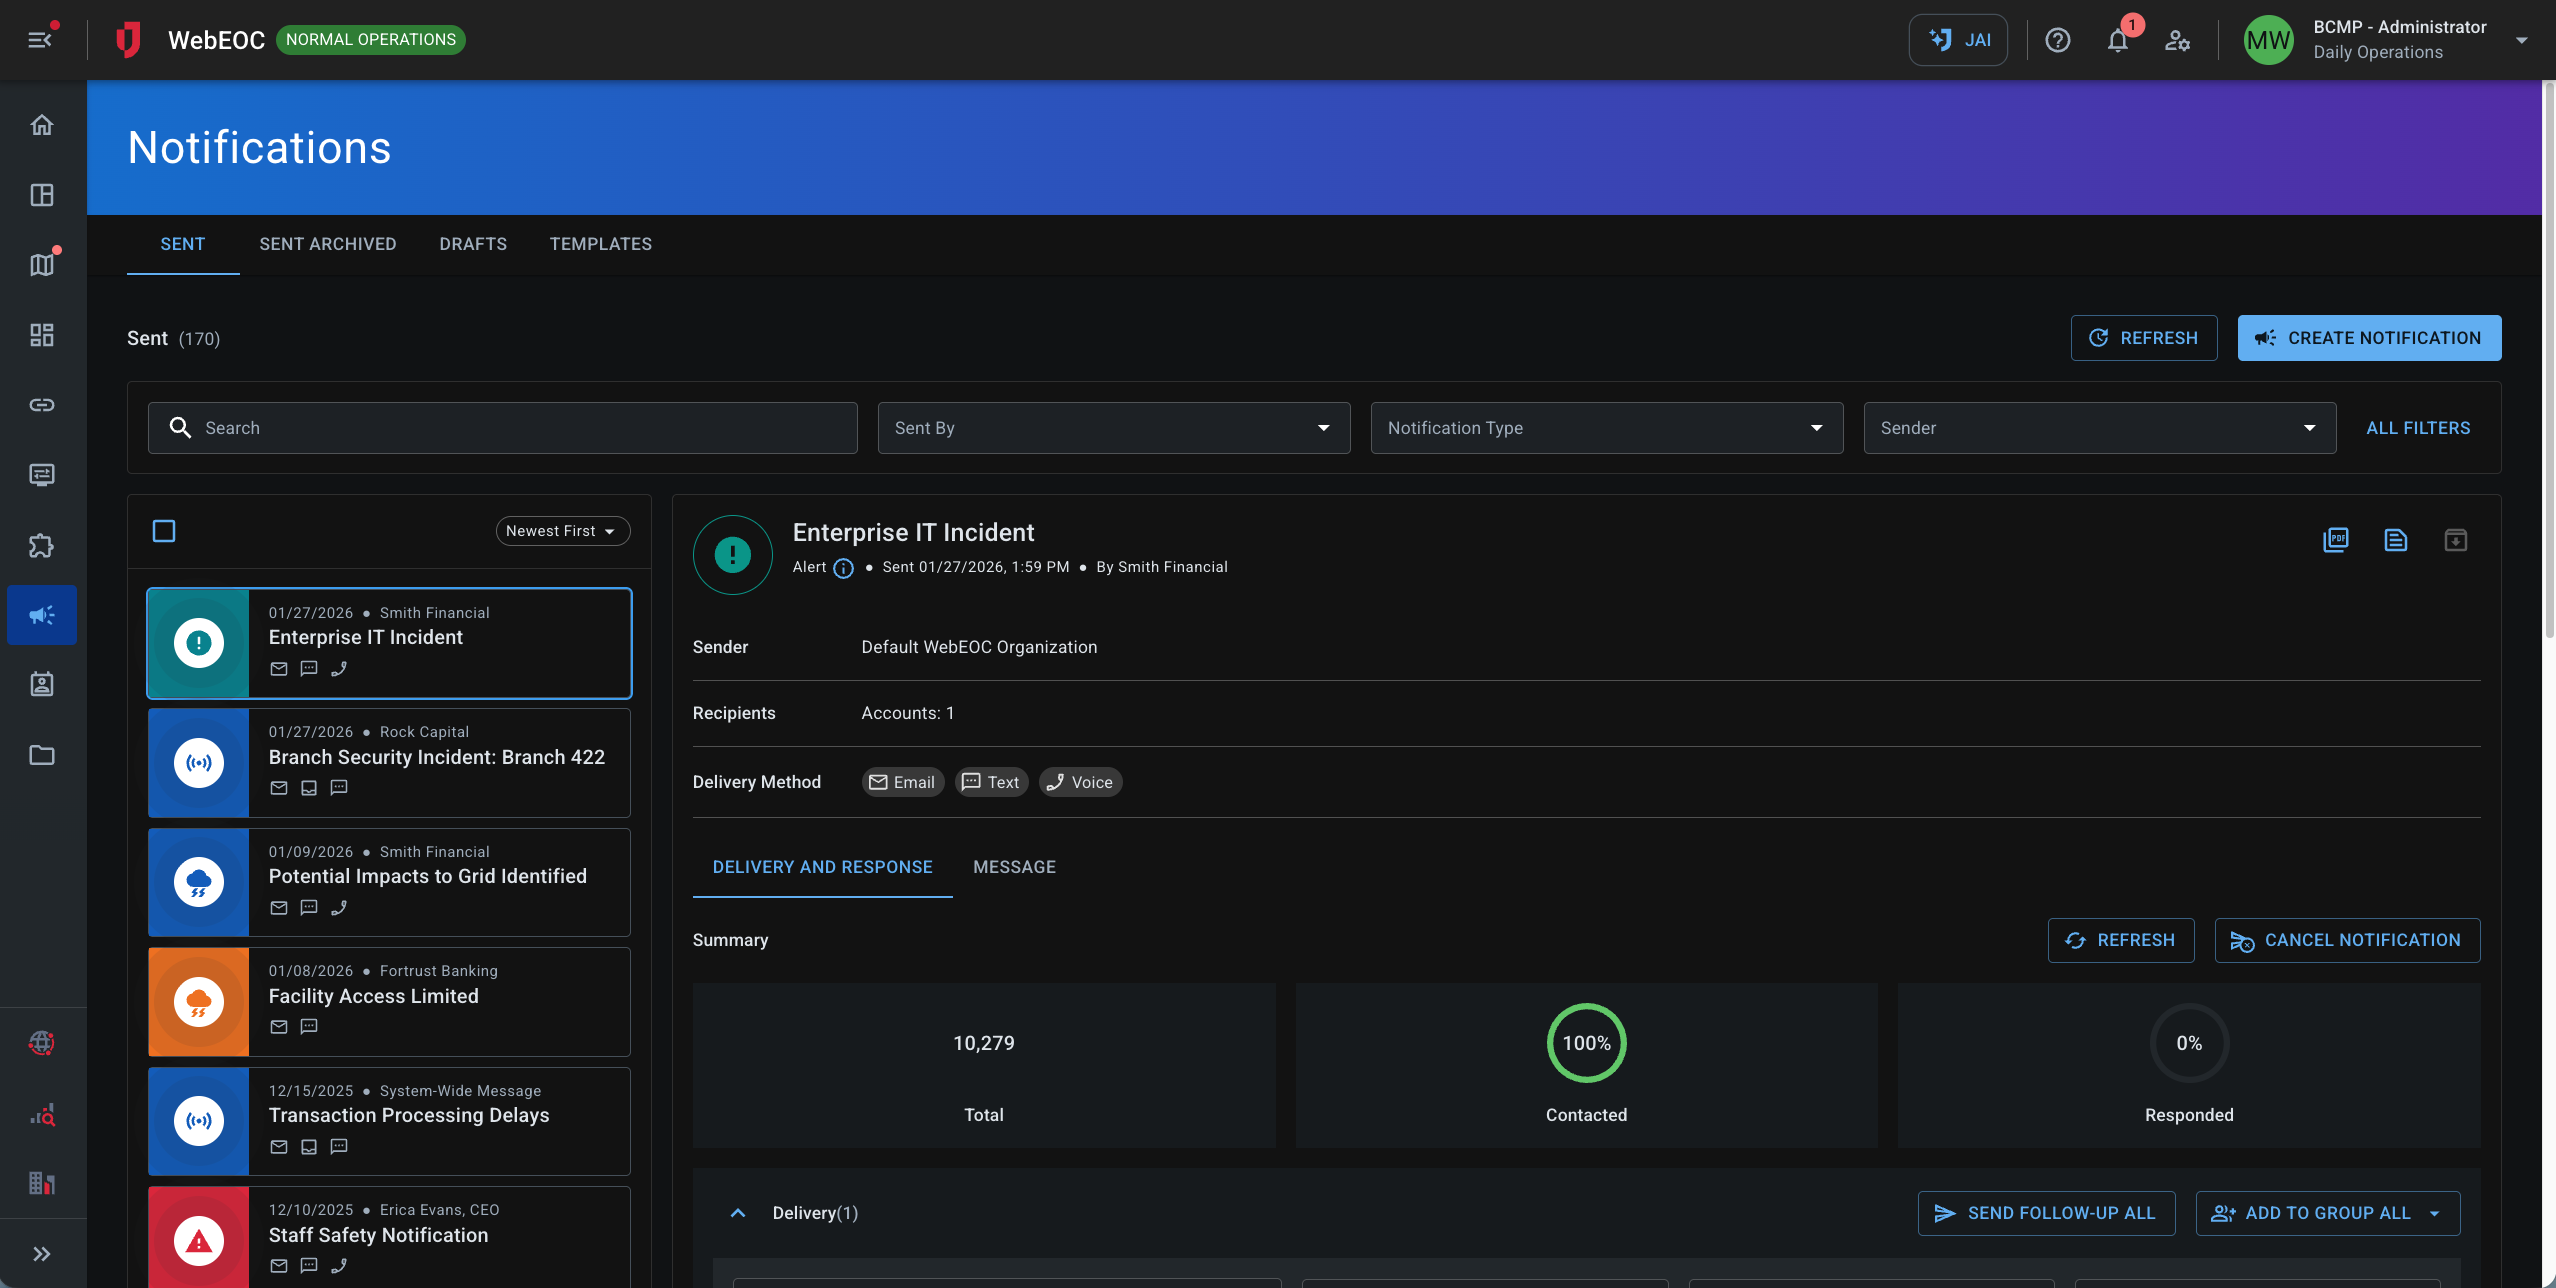Select the Notifications megaphone sidebar icon
Screen dimensions: 2556x1288
pyautogui.click(x=42, y=615)
